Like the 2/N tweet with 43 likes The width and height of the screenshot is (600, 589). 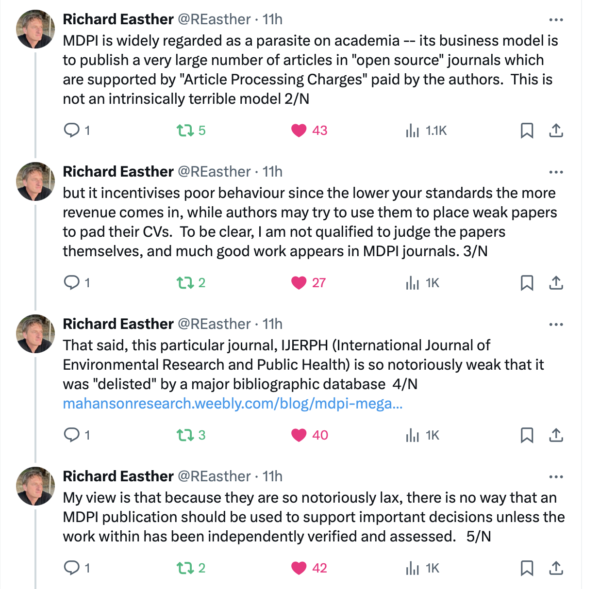pyautogui.click(x=297, y=130)
